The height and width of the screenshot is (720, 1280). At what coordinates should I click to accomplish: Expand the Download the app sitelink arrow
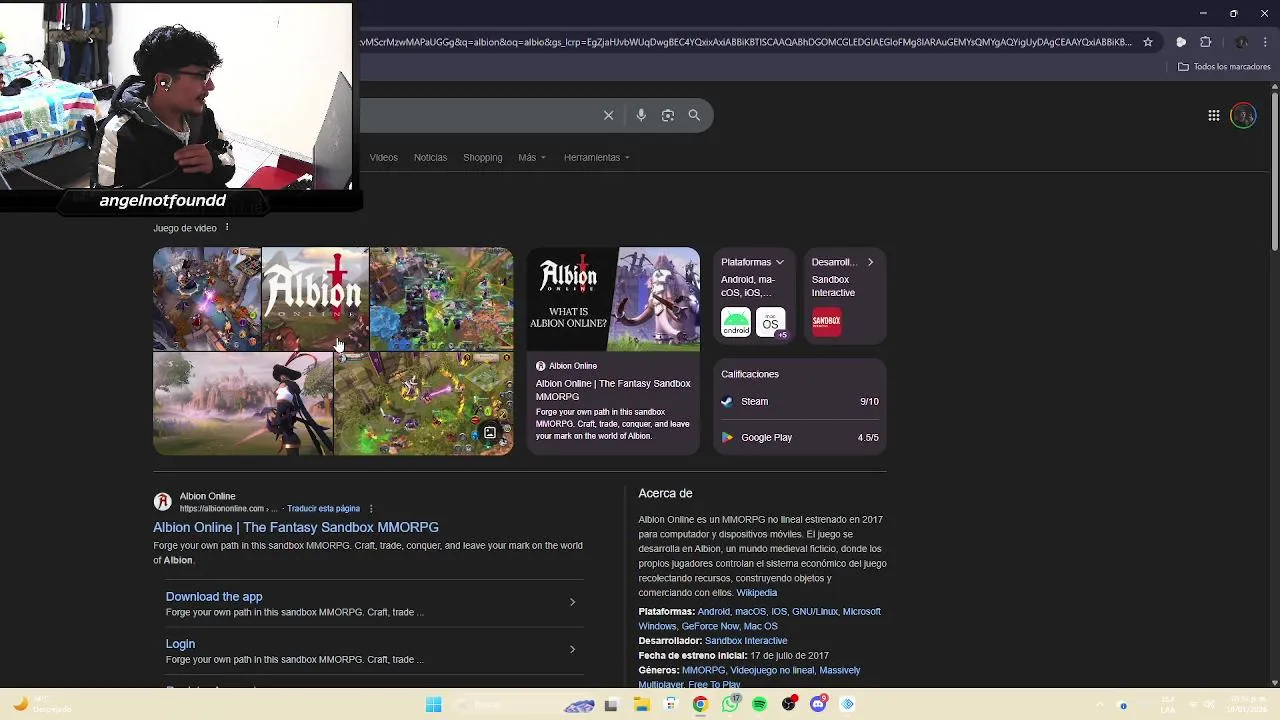point(572,602)
